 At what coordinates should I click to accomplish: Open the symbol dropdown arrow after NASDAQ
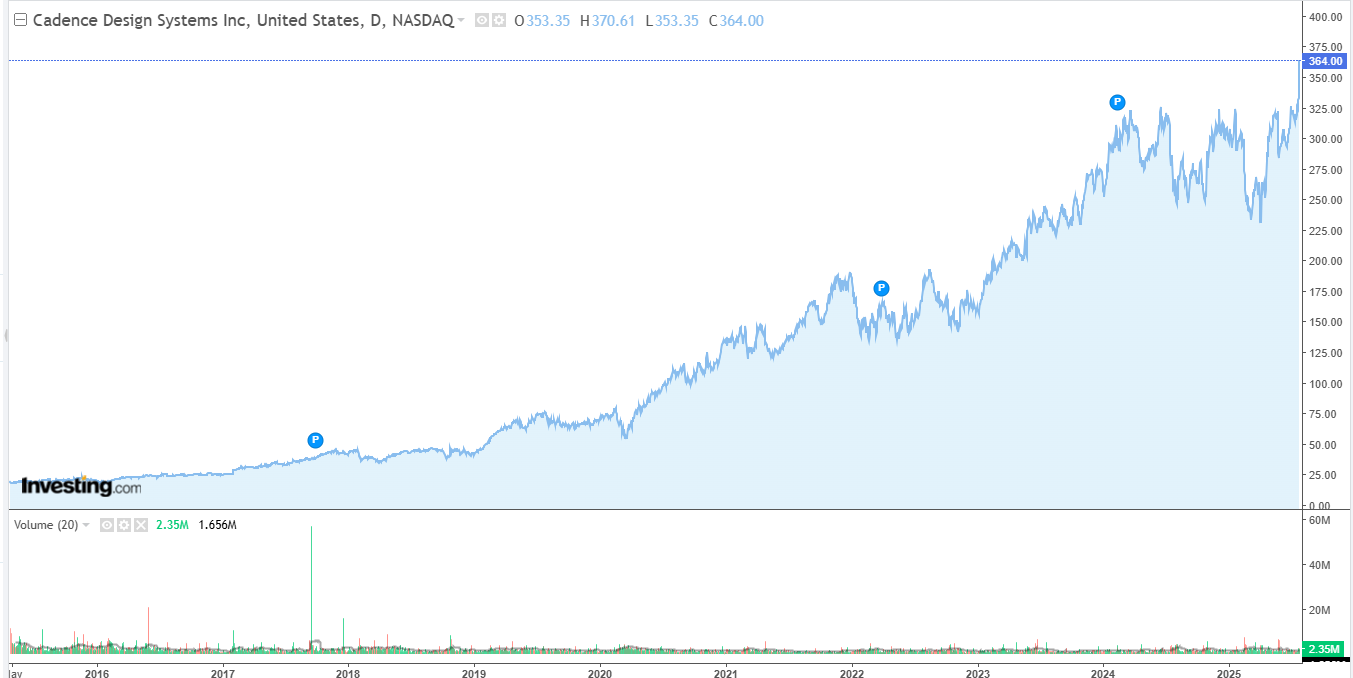point(461,21)
